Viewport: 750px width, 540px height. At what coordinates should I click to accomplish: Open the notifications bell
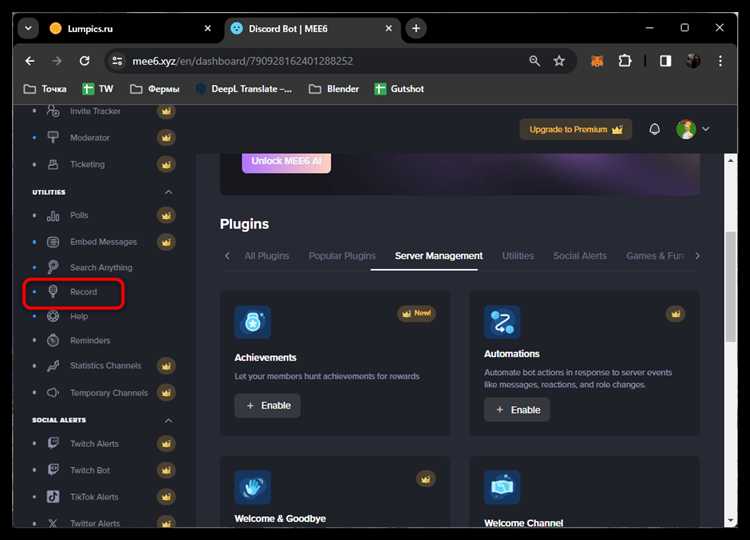[655, 129]
